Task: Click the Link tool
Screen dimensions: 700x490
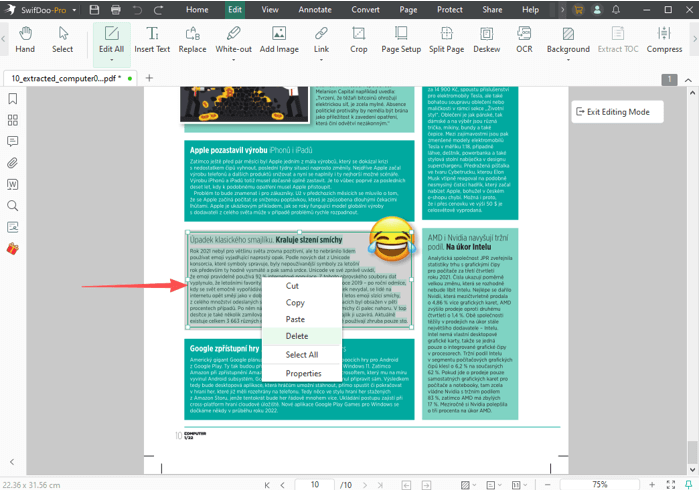Action: click(x=321, y=39)
